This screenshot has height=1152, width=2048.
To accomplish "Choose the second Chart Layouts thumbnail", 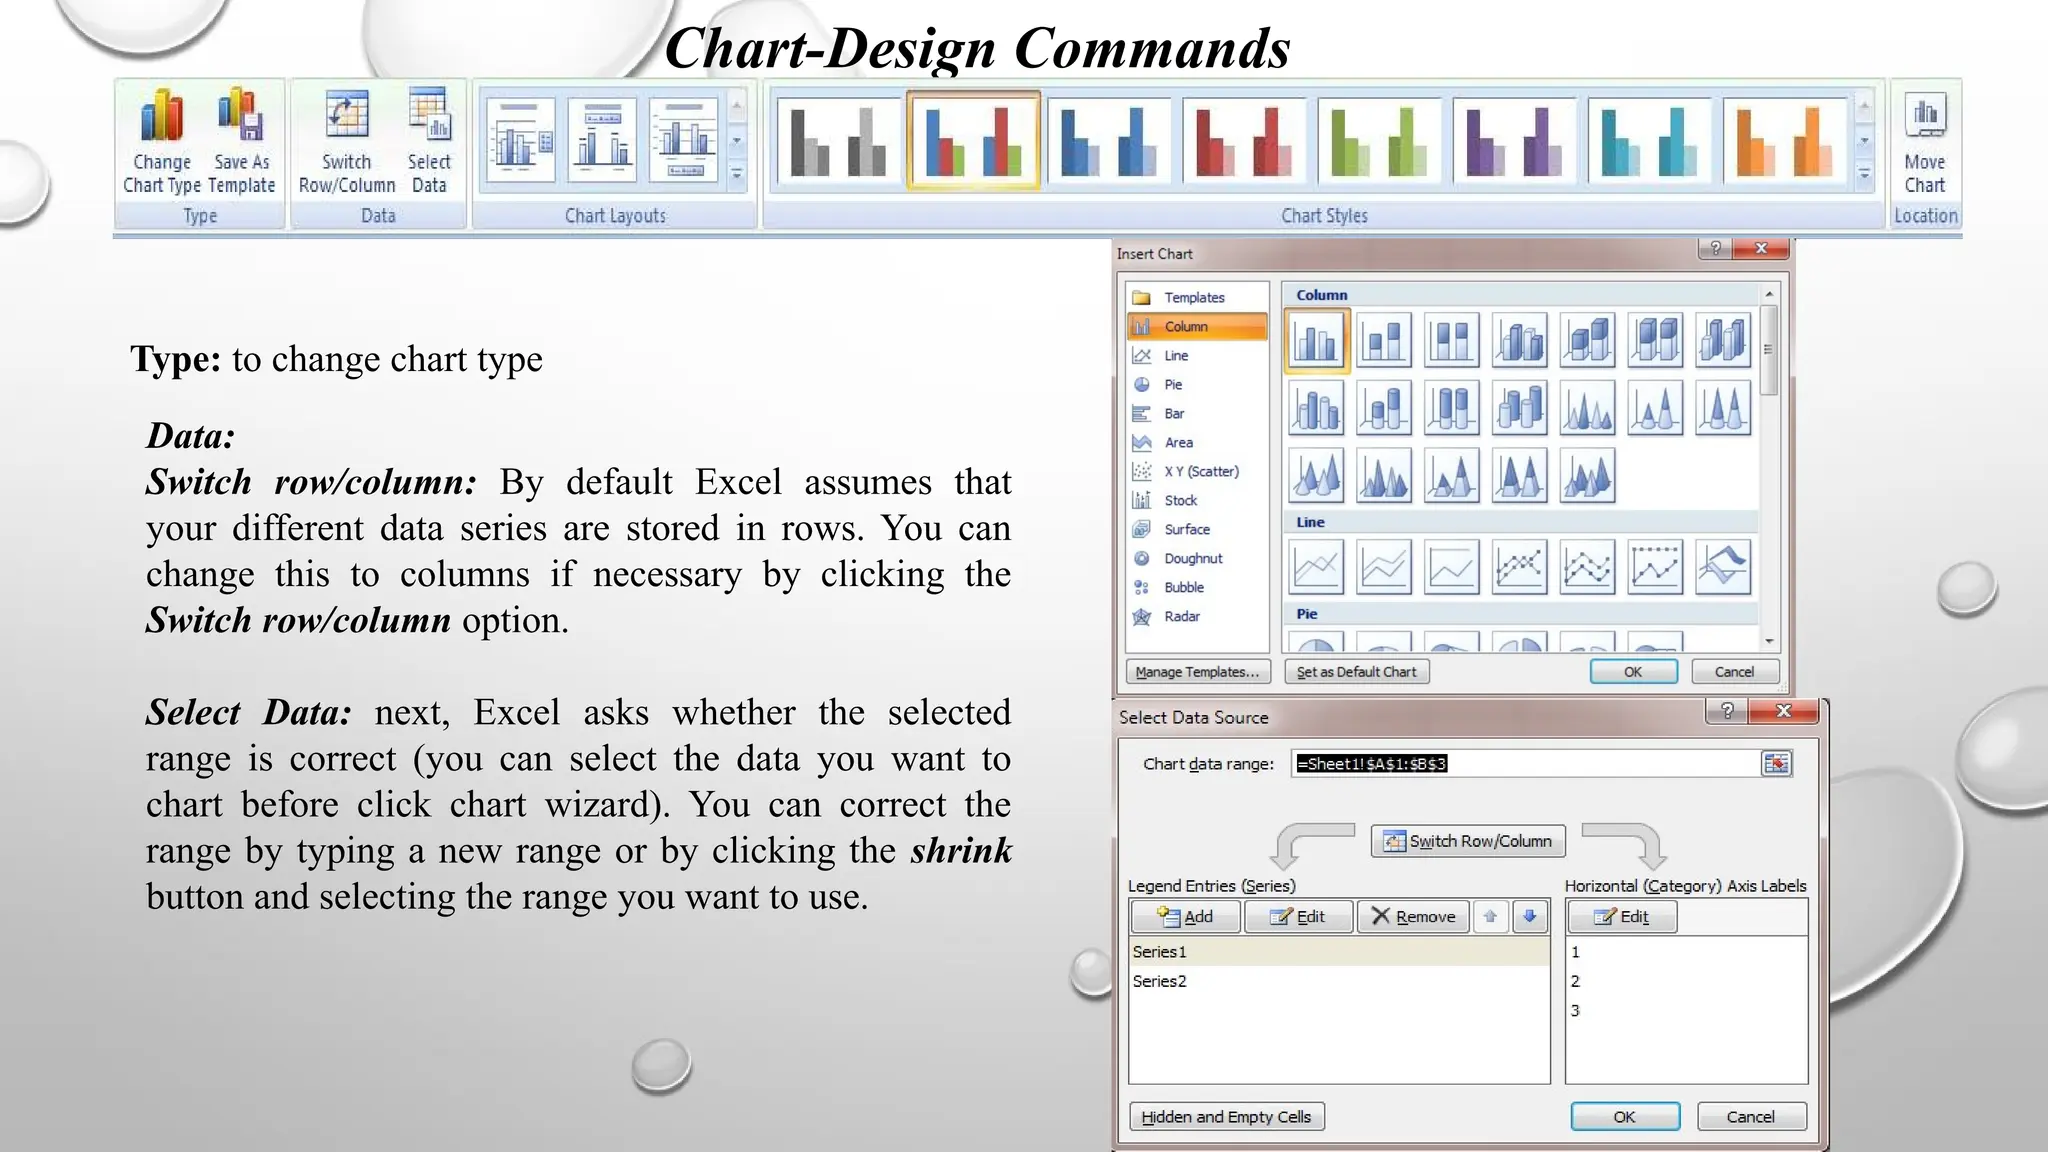I will click(x=602, y=140).
